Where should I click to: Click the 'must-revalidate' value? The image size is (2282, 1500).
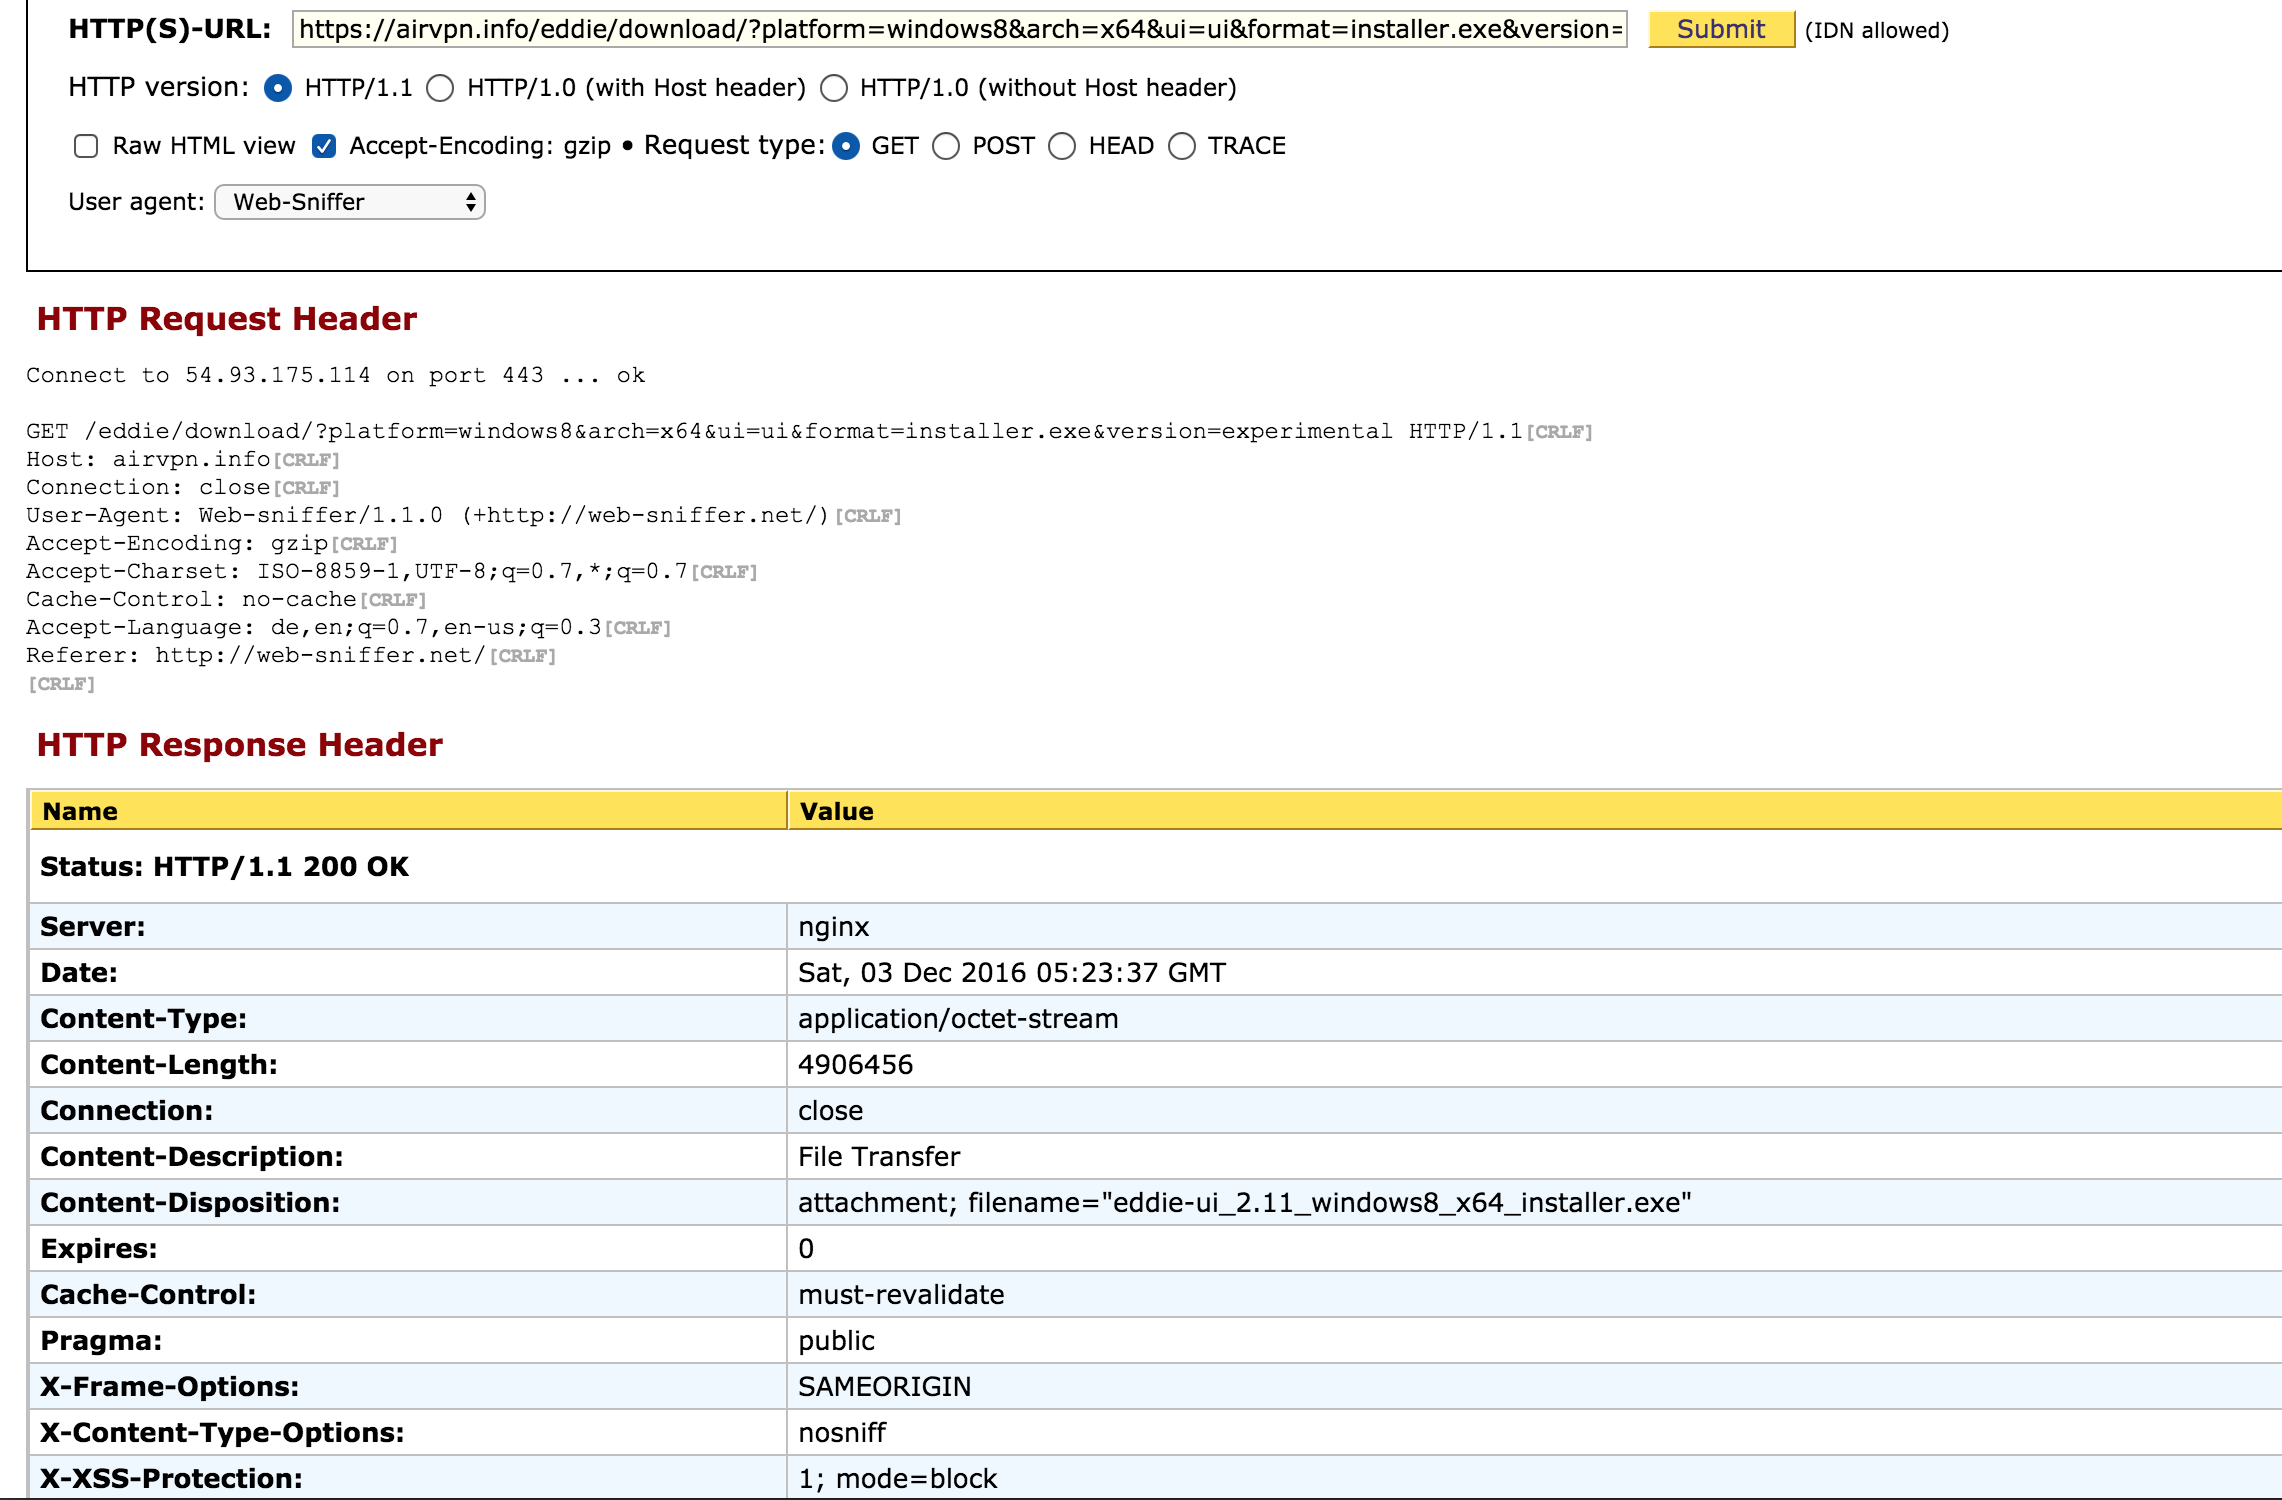pos(901,1295)
